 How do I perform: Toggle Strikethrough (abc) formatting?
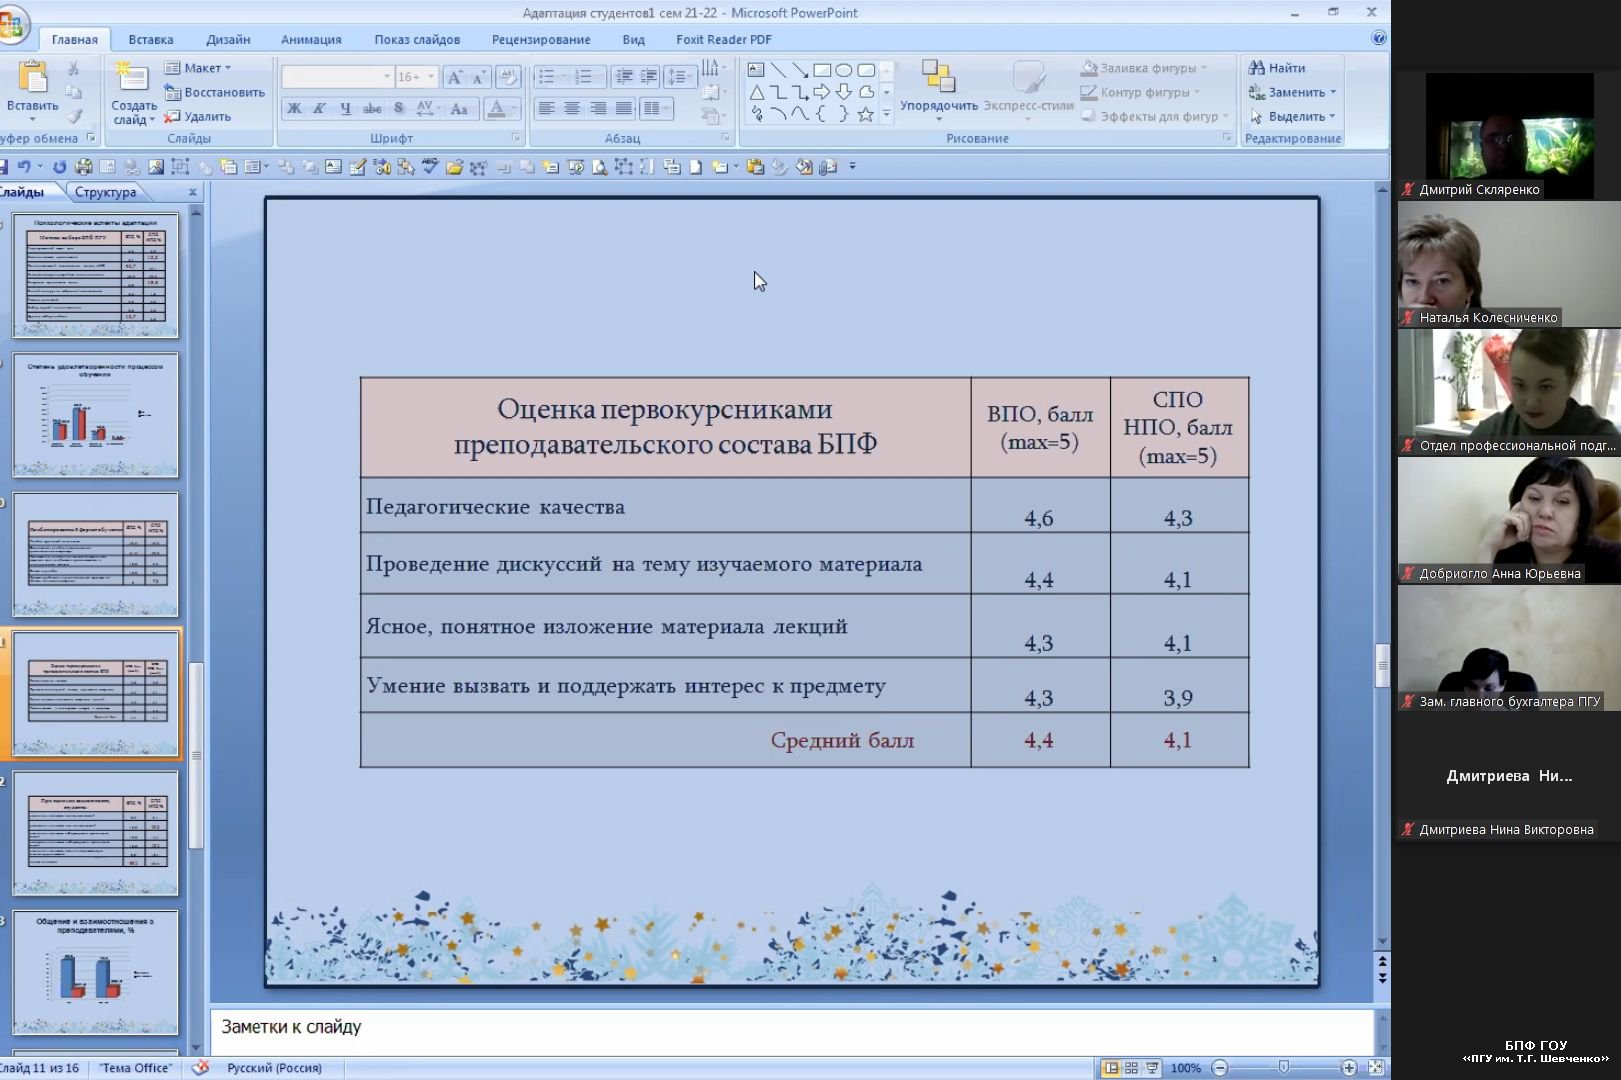(372, 109)
